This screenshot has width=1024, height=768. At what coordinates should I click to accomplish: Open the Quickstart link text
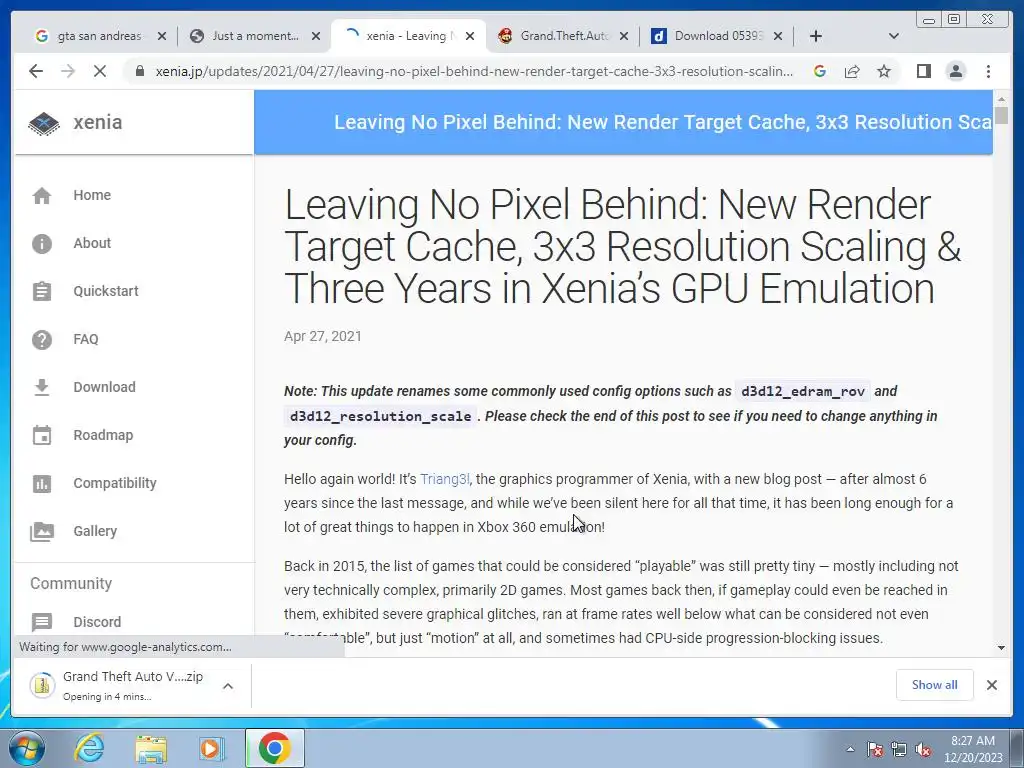click(106, 291)
